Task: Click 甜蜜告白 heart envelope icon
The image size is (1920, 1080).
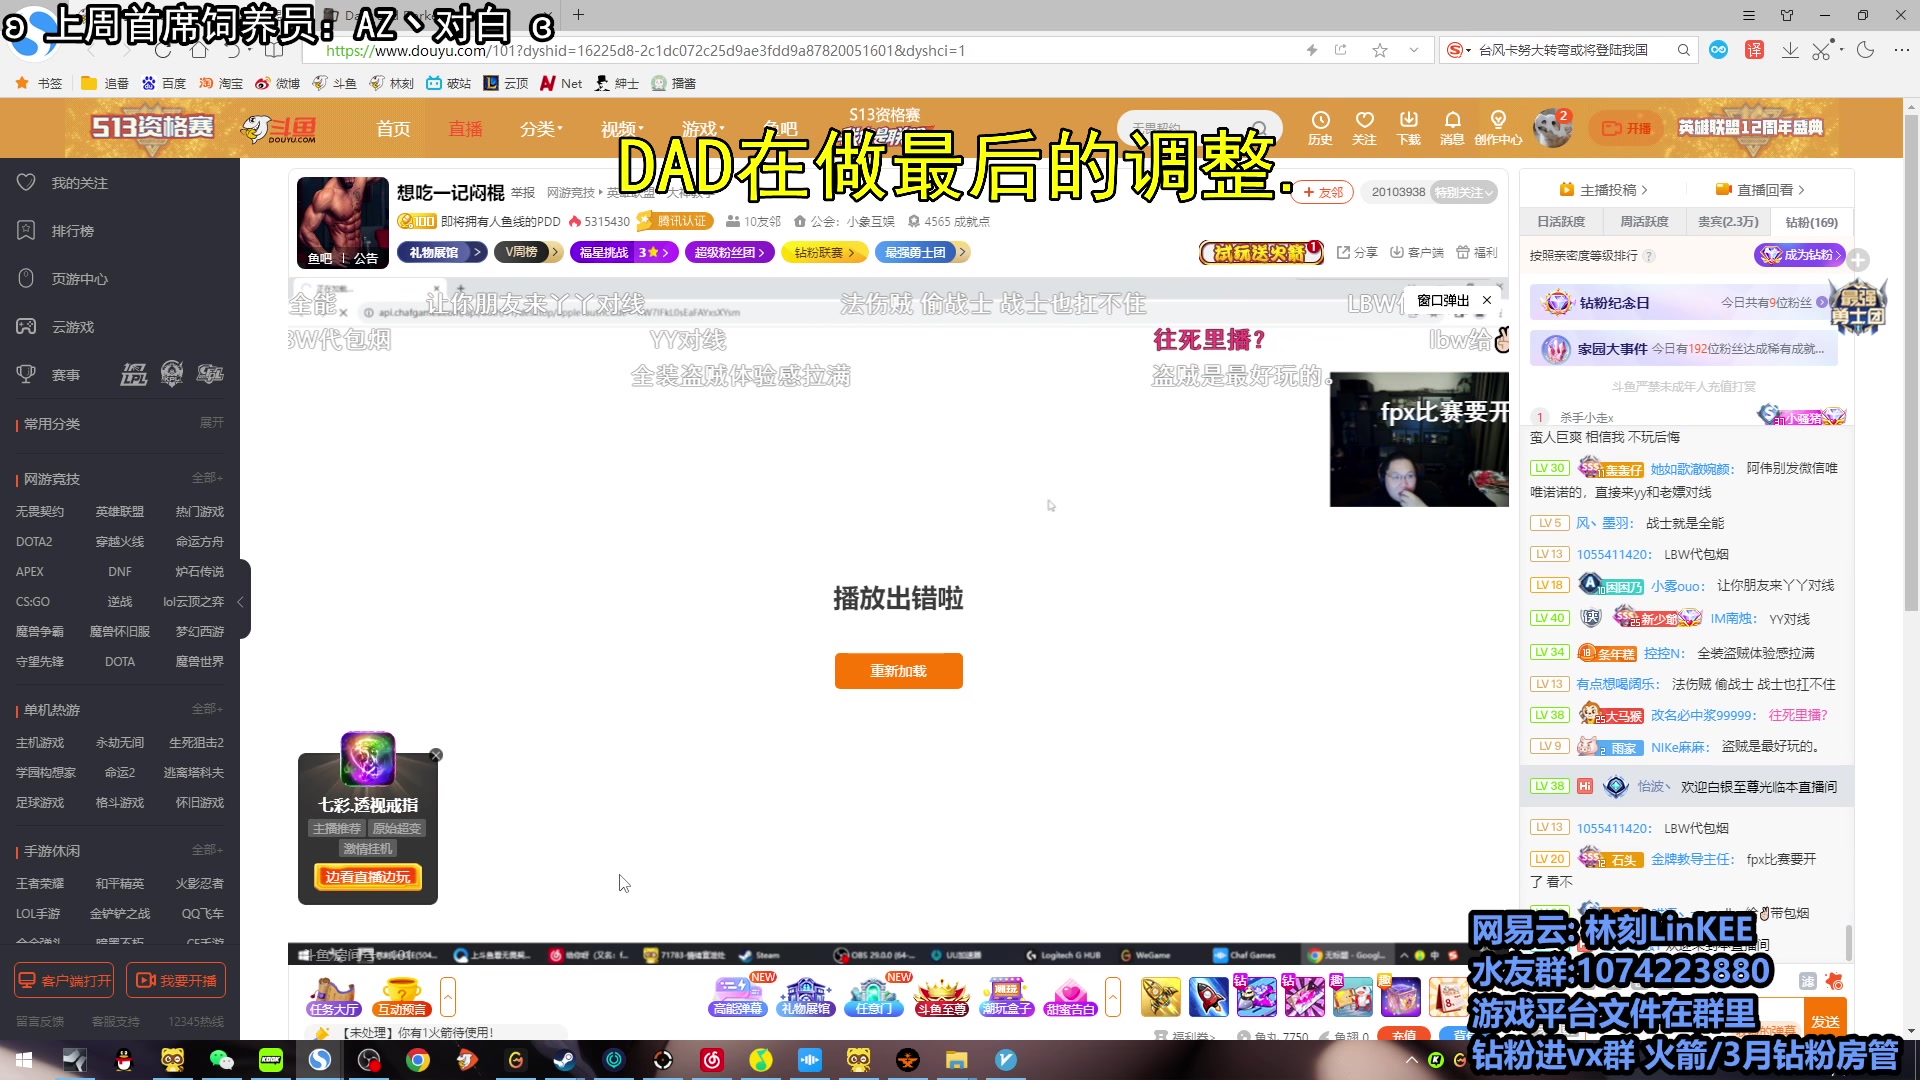Action: [1070, 996]
